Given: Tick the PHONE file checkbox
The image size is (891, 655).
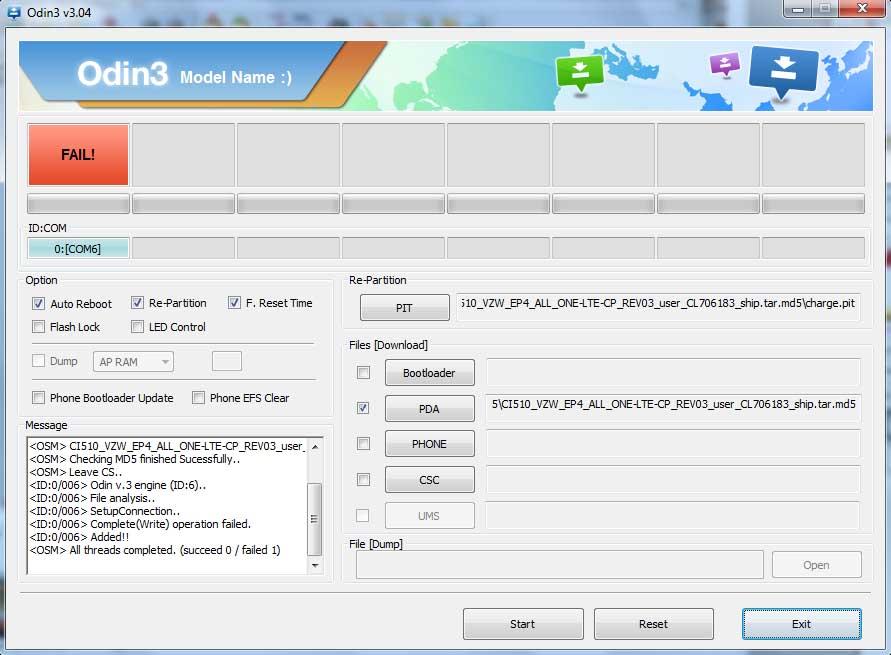Looking at the screenshot, I should tap(363, 444).
